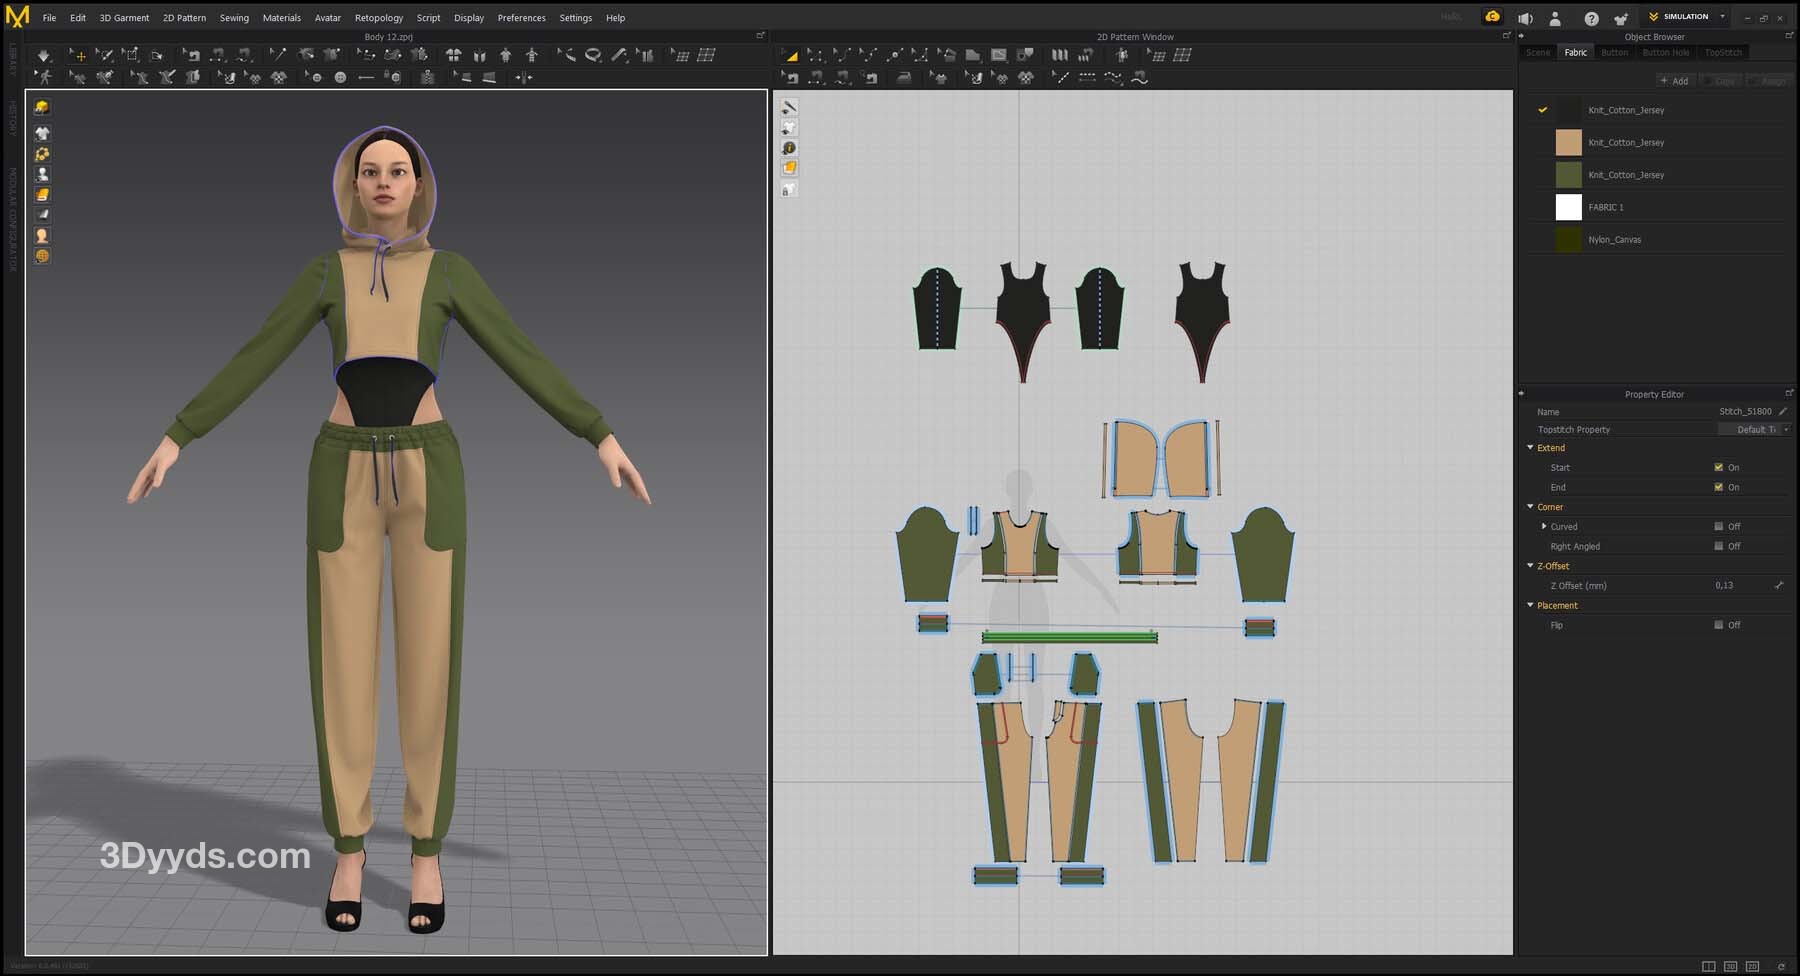Screen dimensions: 1800x976
Task: Click the help question mark icon
Action: click(1591, 18)
